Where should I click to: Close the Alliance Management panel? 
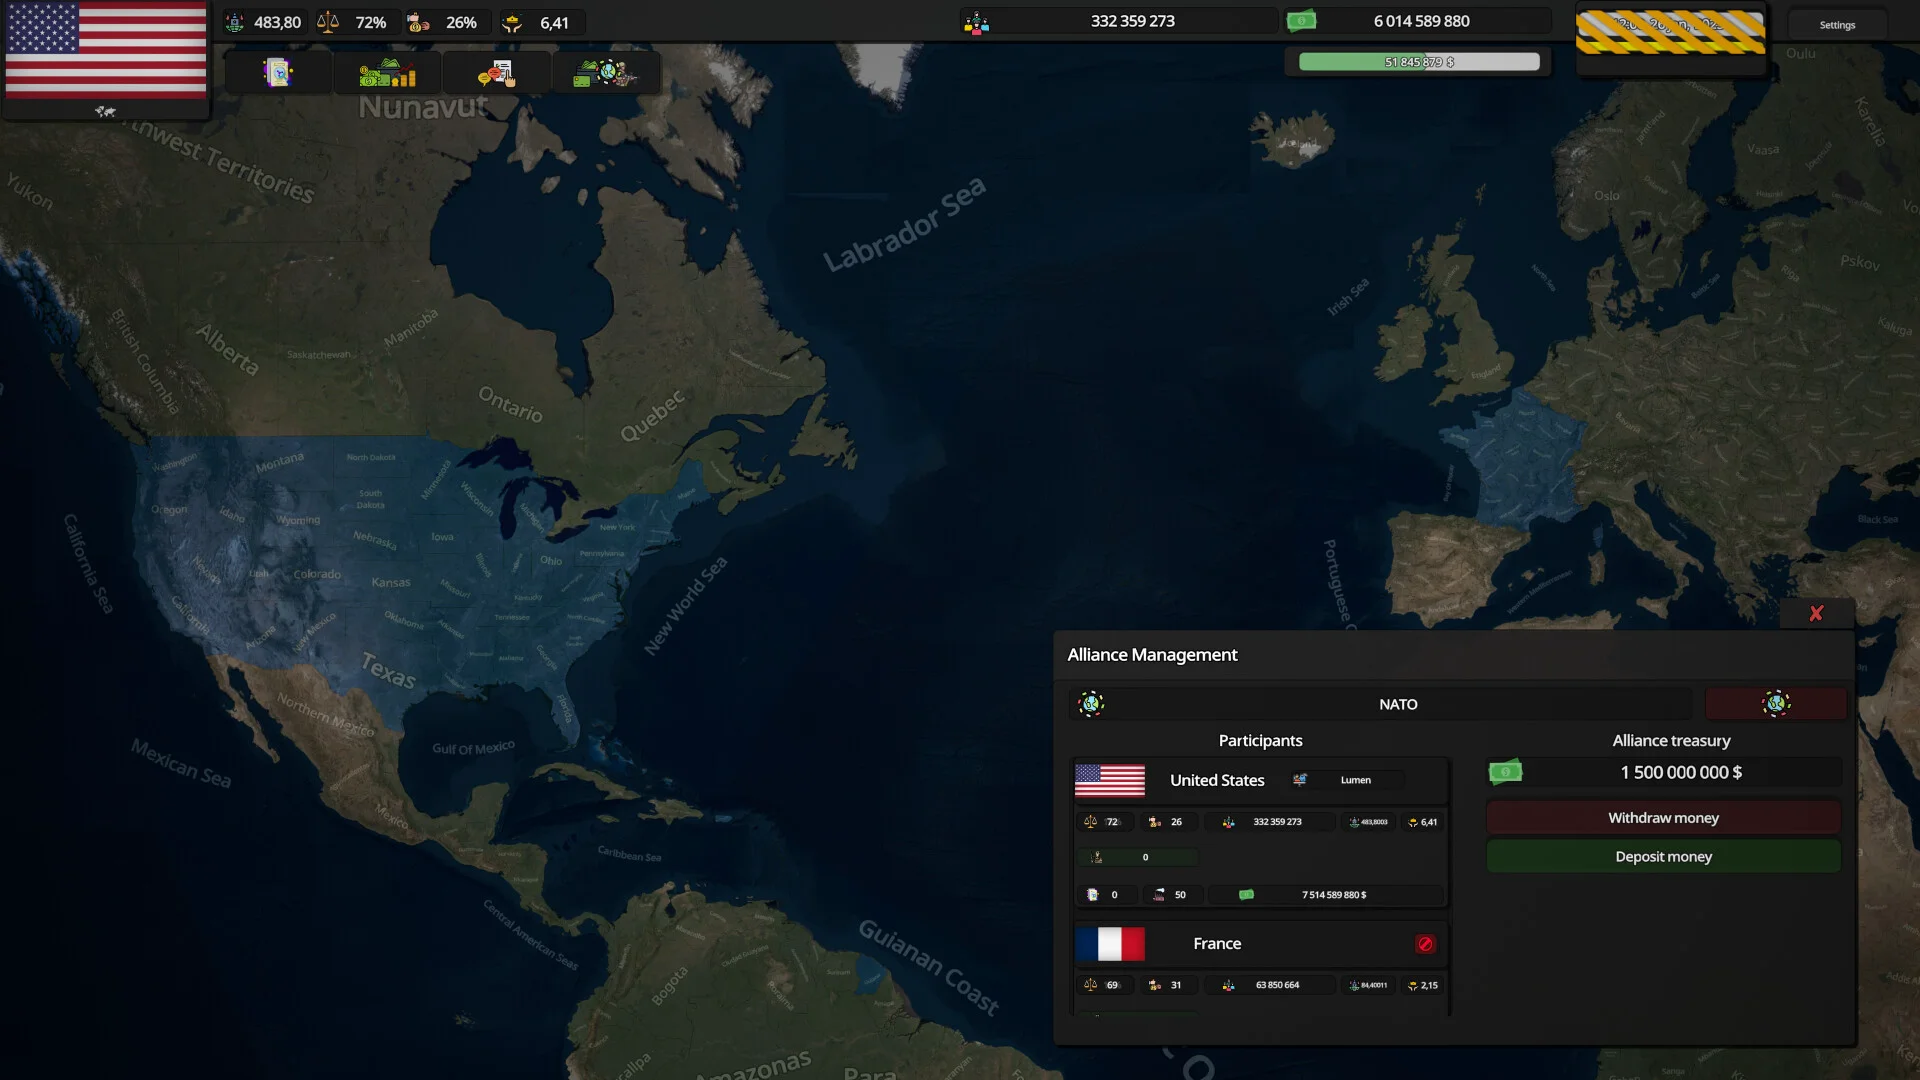tap(1817, 613)
